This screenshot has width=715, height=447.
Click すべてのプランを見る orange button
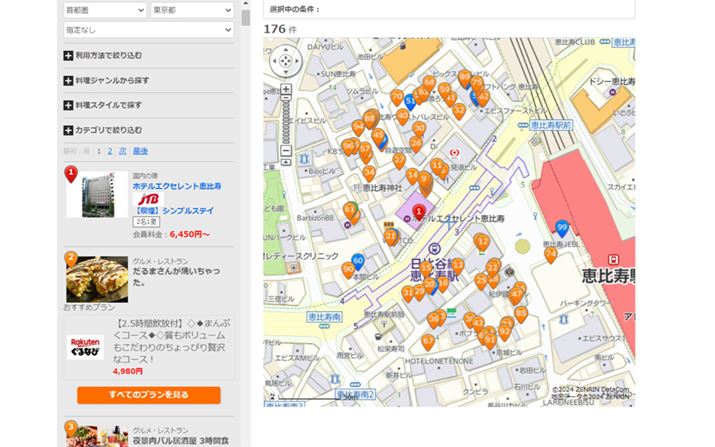[148, 395]
